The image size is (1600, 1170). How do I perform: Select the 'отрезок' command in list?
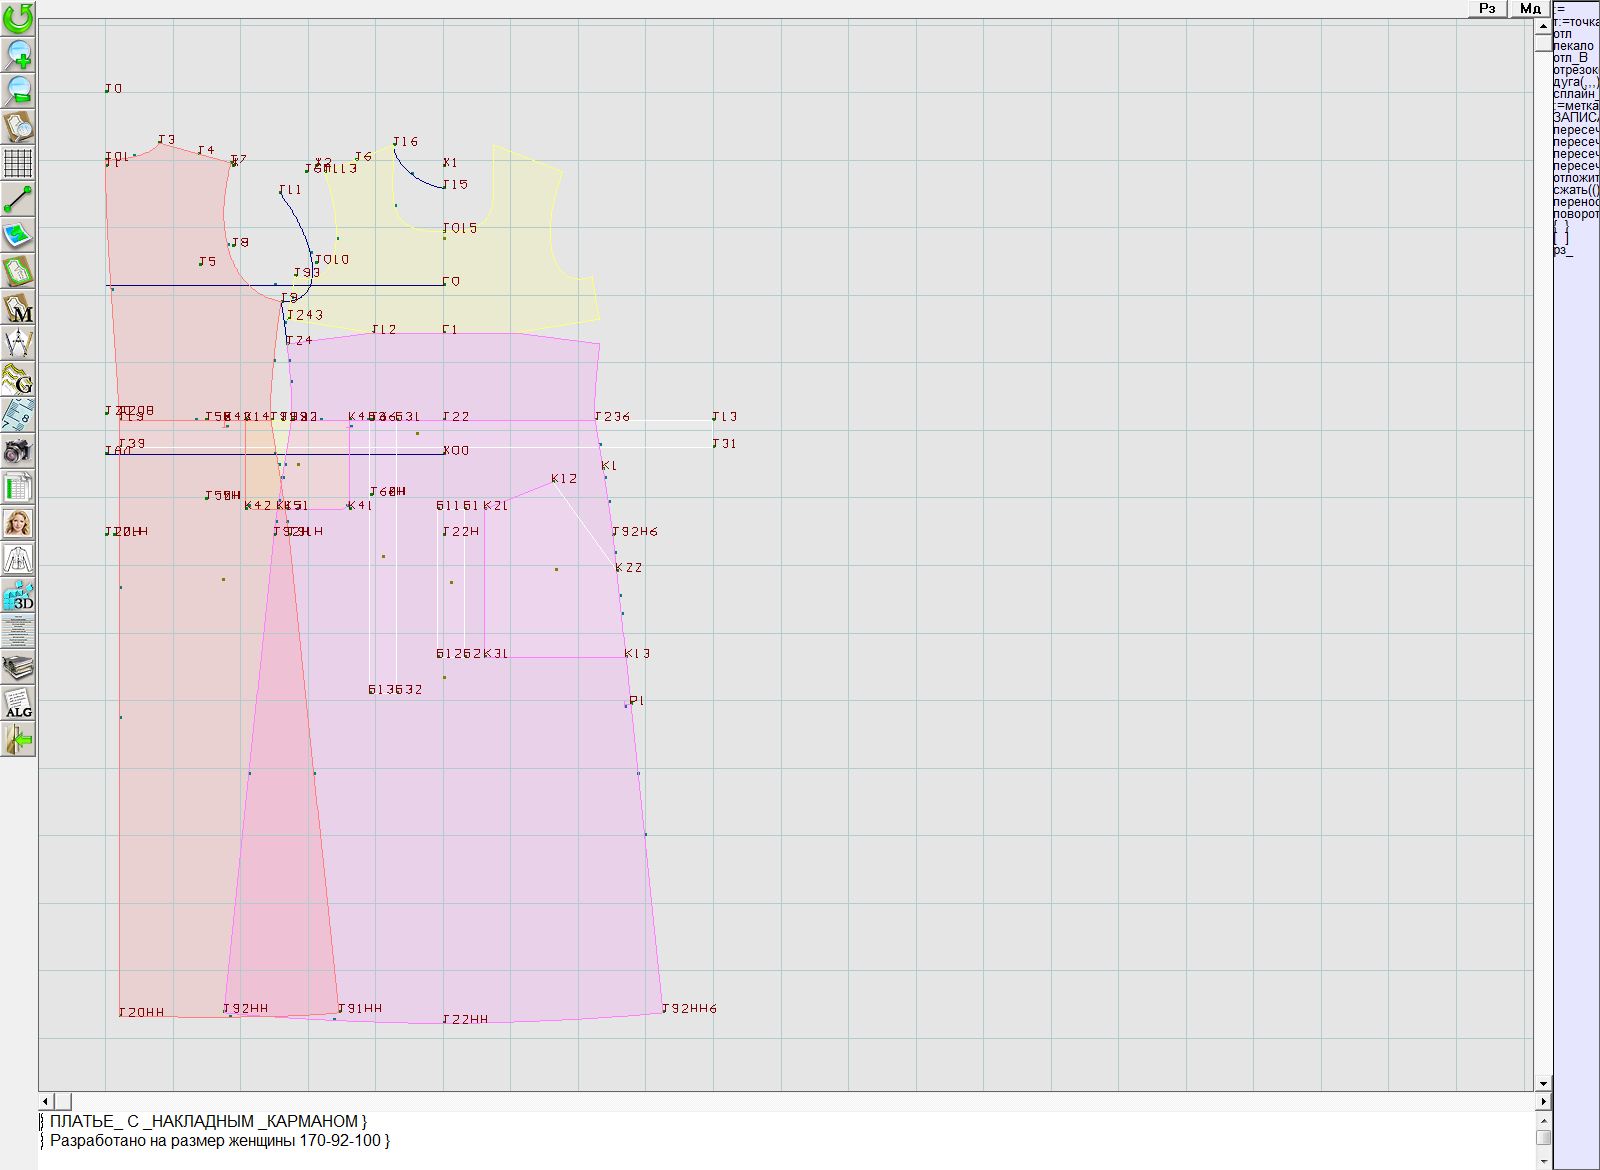tap(1575, 70)
